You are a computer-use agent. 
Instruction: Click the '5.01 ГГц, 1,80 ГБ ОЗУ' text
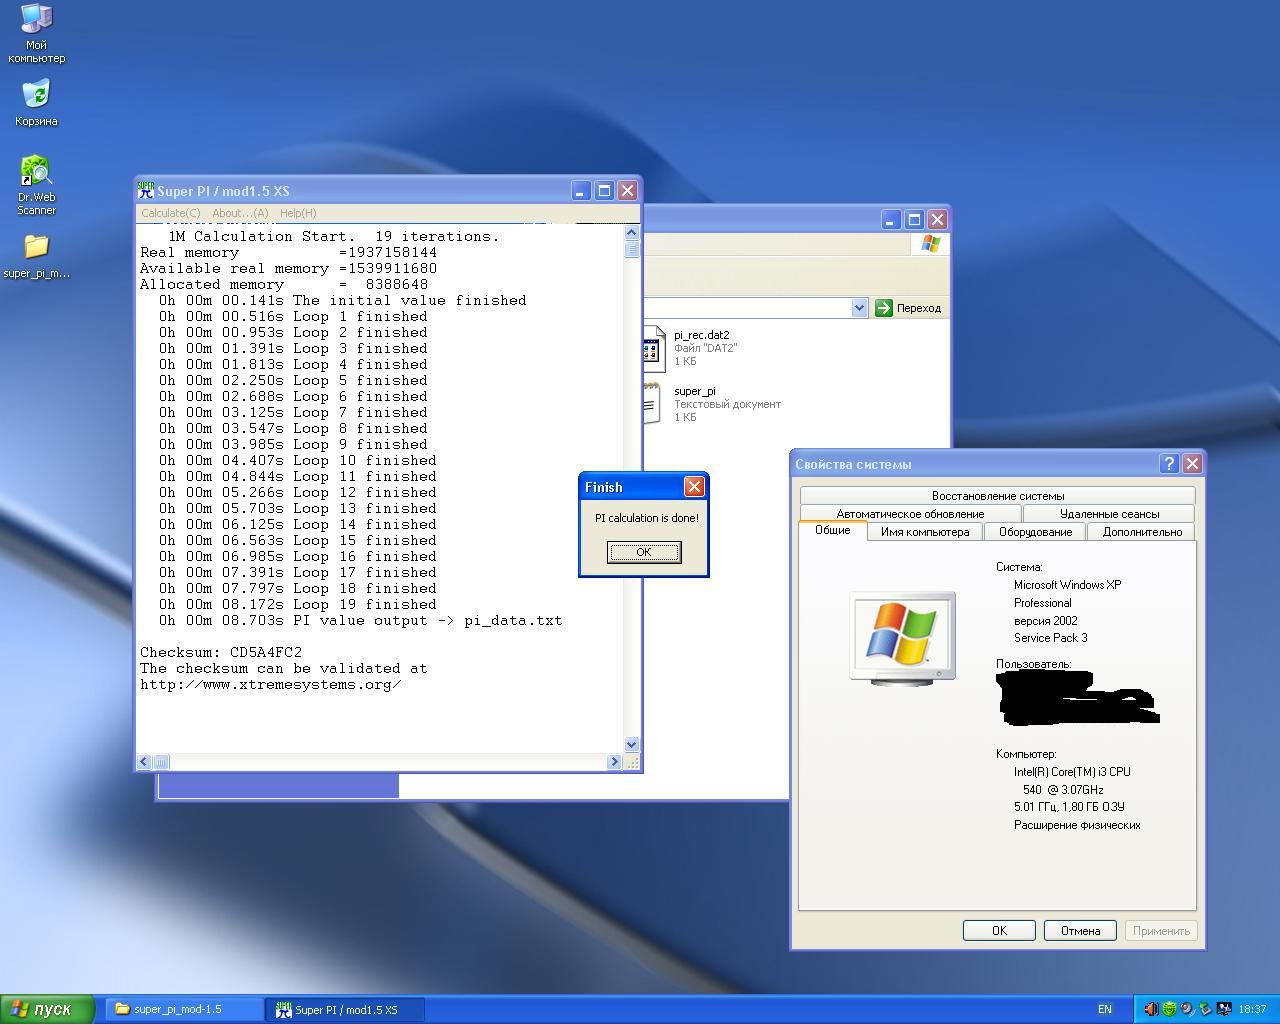pyautogui.click(x=1069, y=807)
